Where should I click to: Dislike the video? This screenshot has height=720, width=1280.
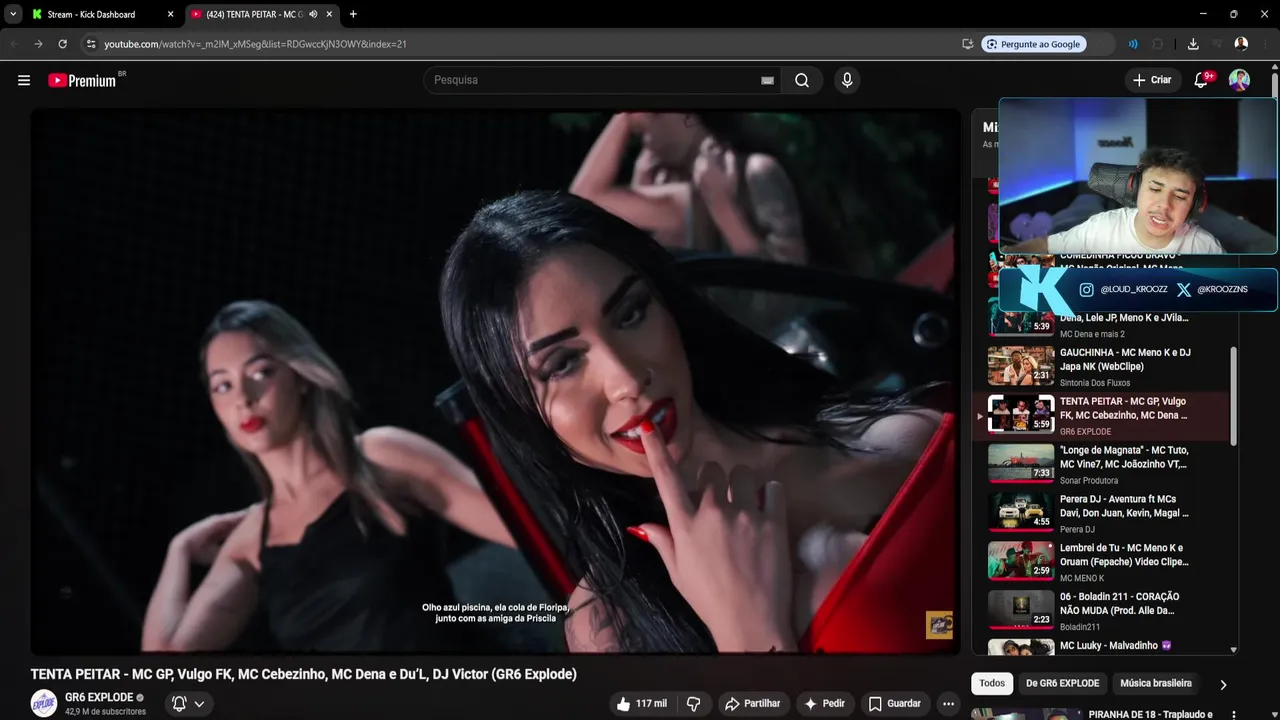(694, 704)
